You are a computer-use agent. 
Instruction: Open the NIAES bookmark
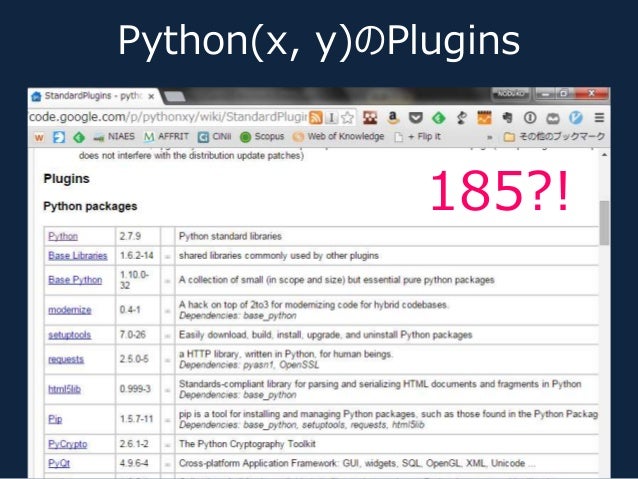tap(114, 137)
